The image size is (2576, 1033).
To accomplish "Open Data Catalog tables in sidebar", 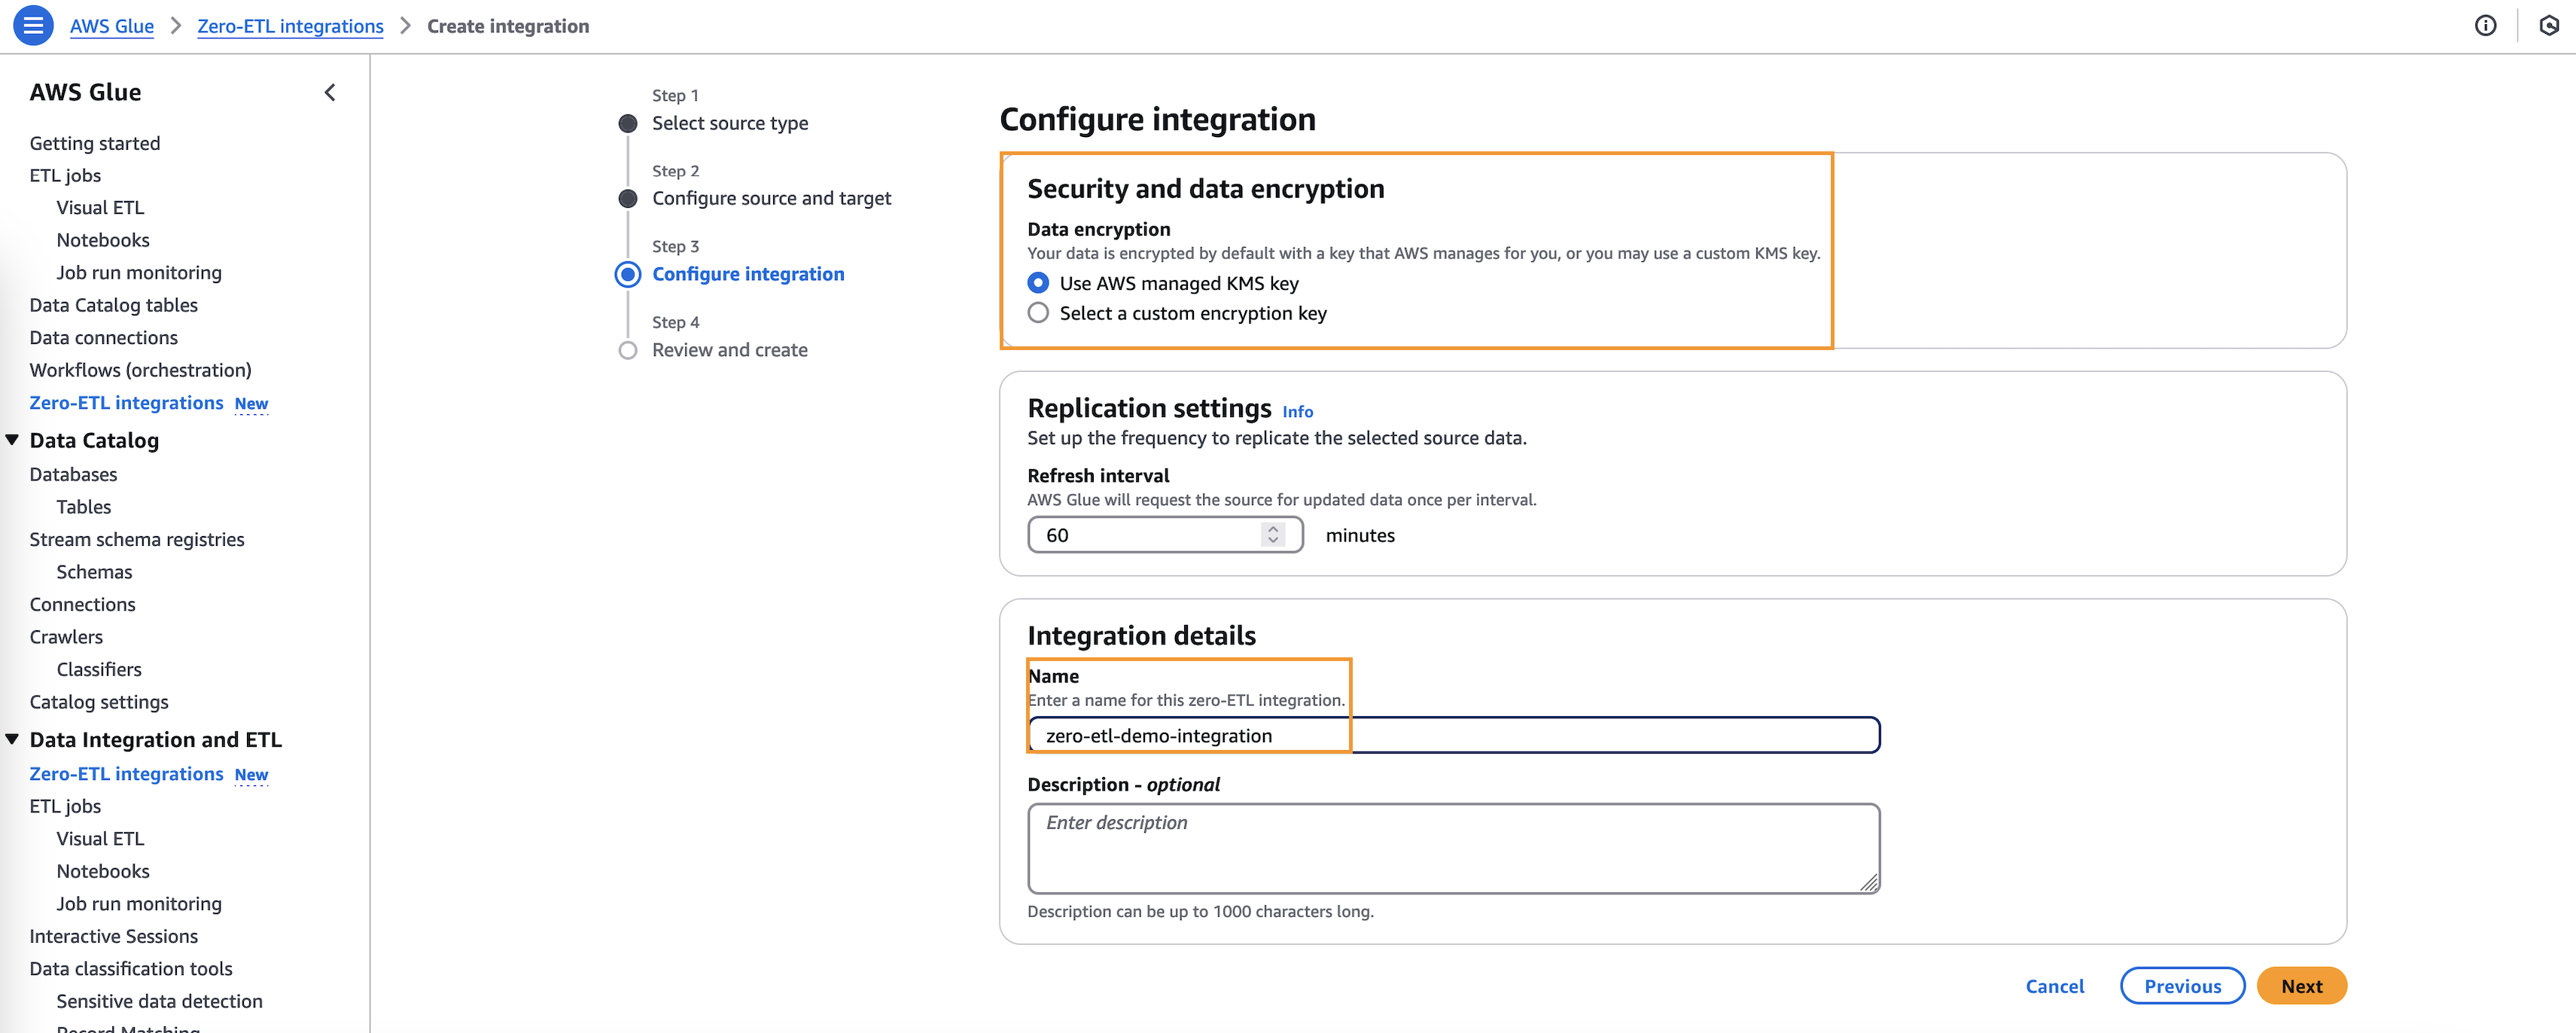I will pos(113,305).
